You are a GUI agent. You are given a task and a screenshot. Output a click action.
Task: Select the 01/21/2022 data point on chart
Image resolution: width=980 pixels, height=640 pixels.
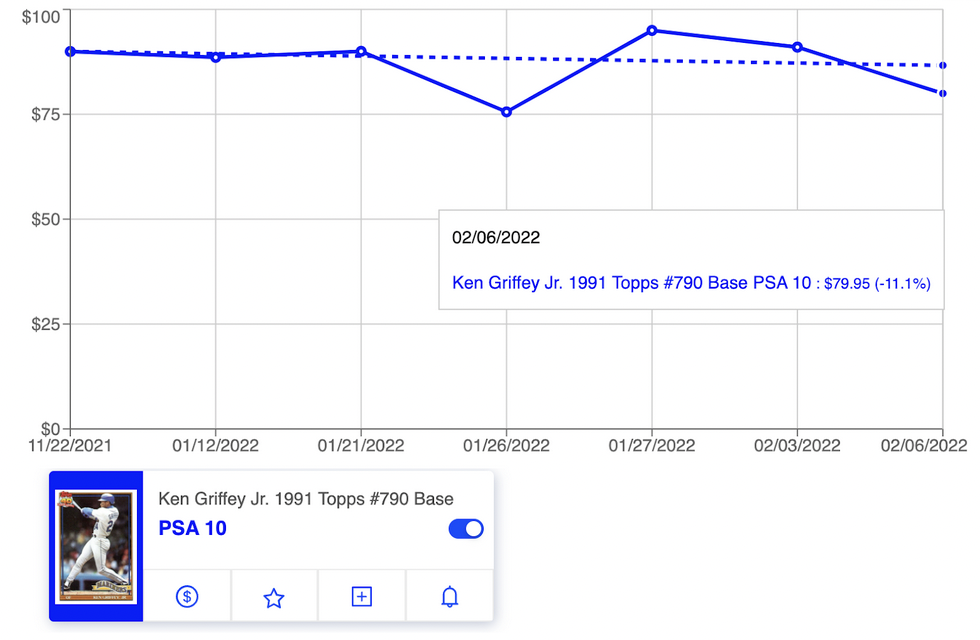point(361,51)
